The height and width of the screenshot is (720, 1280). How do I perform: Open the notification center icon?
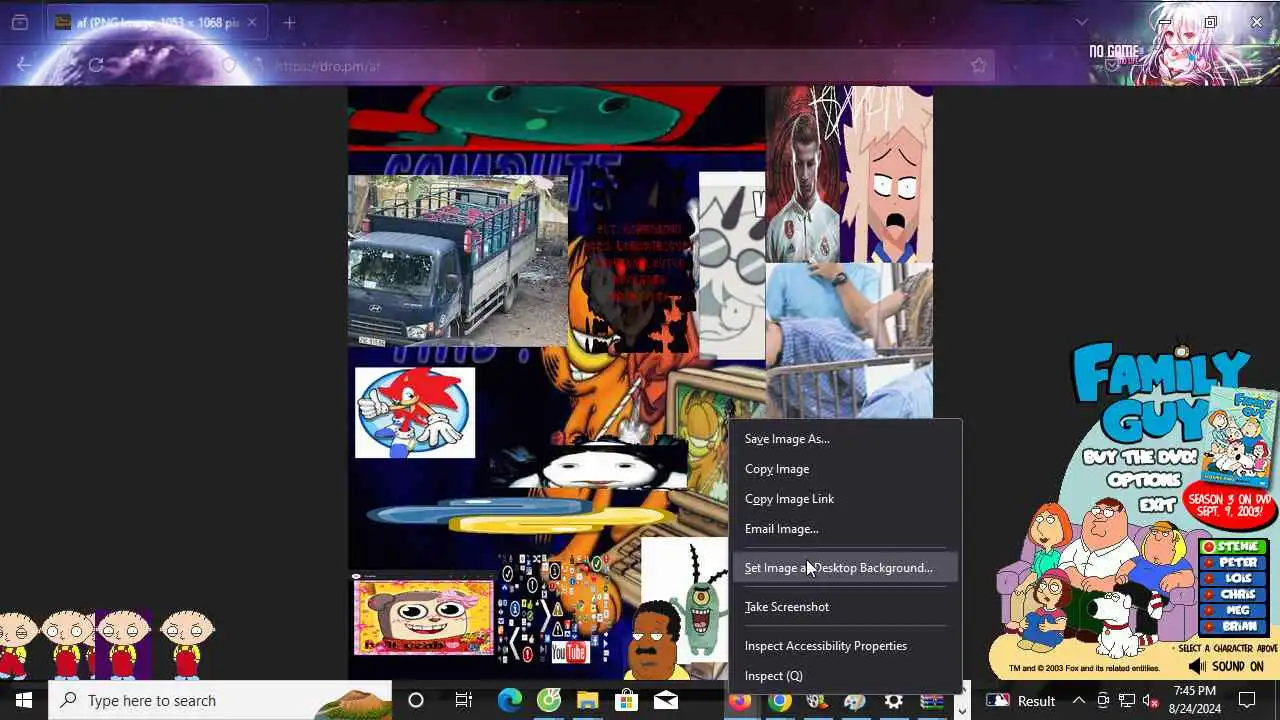pos(1247,700)
